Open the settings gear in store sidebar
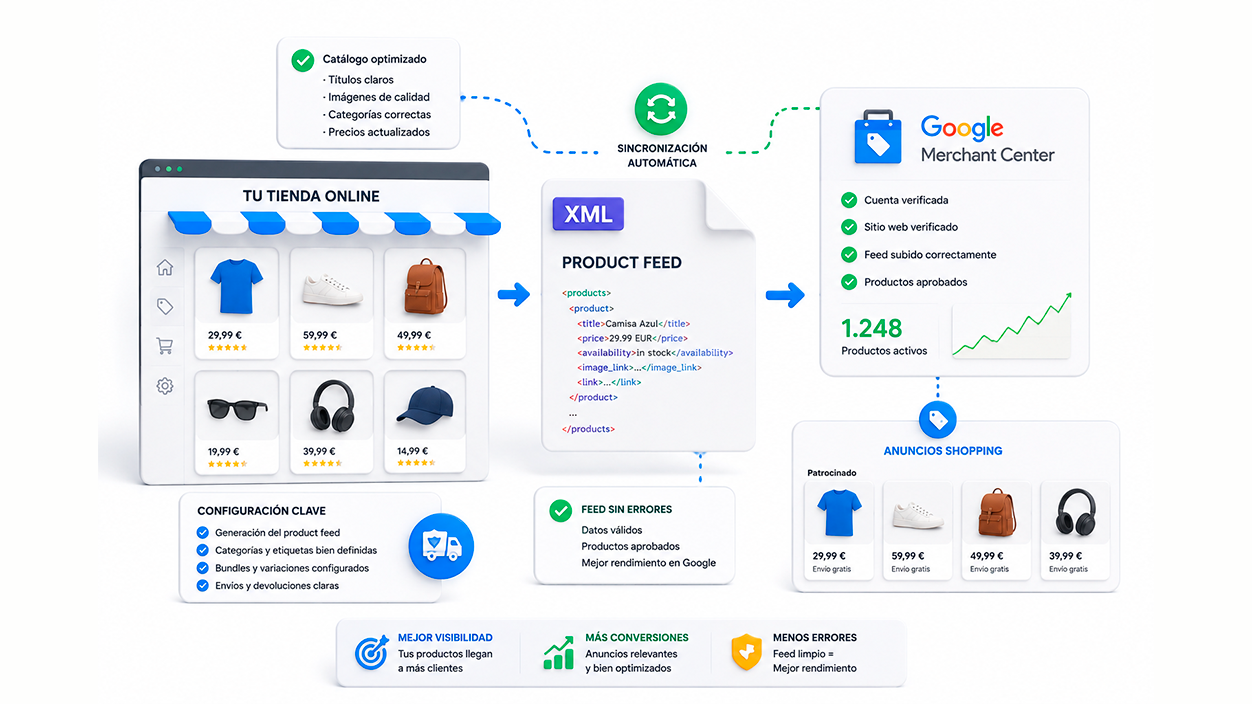Image resolution: width=1252 pixels, height=704 pixels. pyautogui.click(x=165, y=386)
